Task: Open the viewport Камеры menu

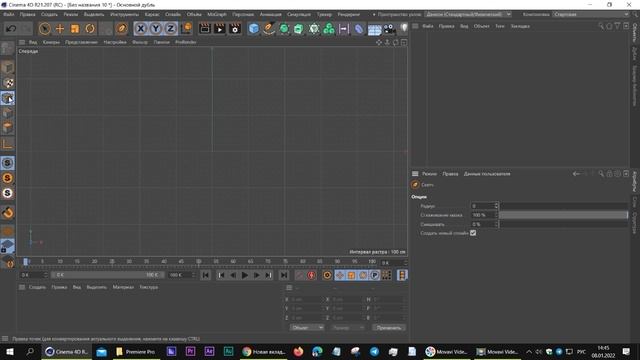Action: (x=51, y=42)
